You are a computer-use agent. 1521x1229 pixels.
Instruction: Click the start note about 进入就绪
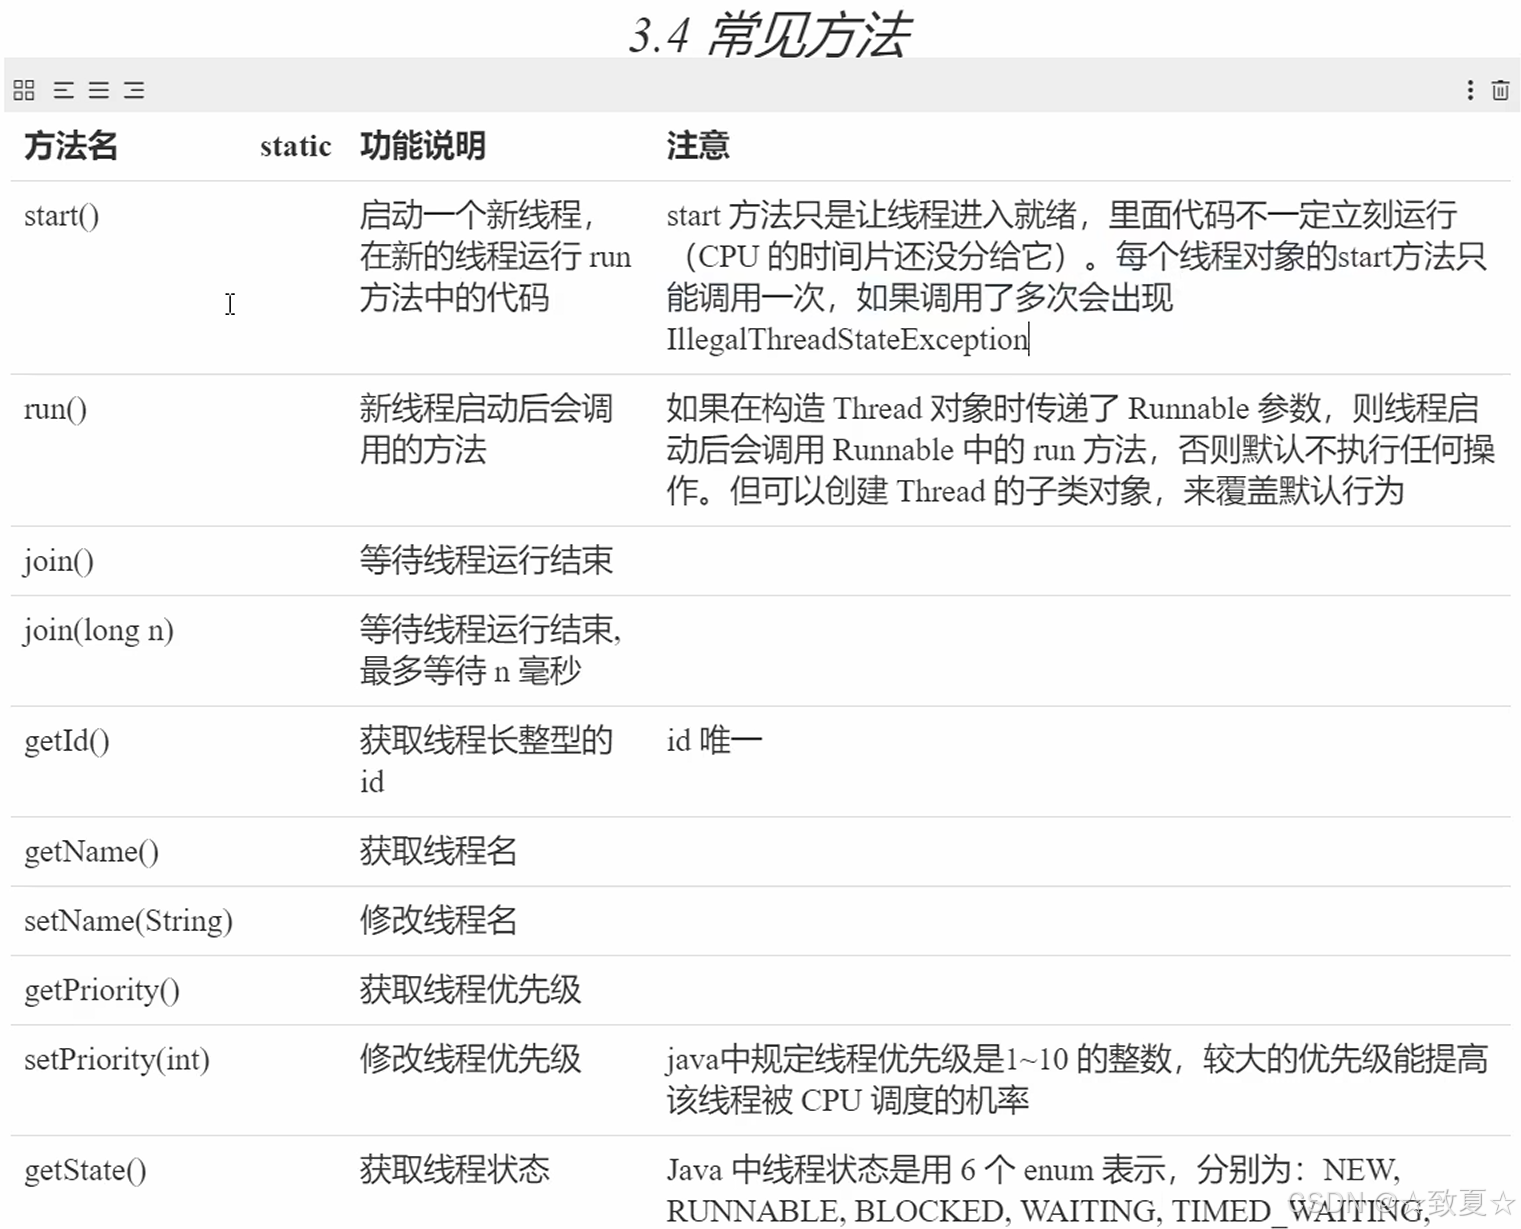tap(1077, 277)
